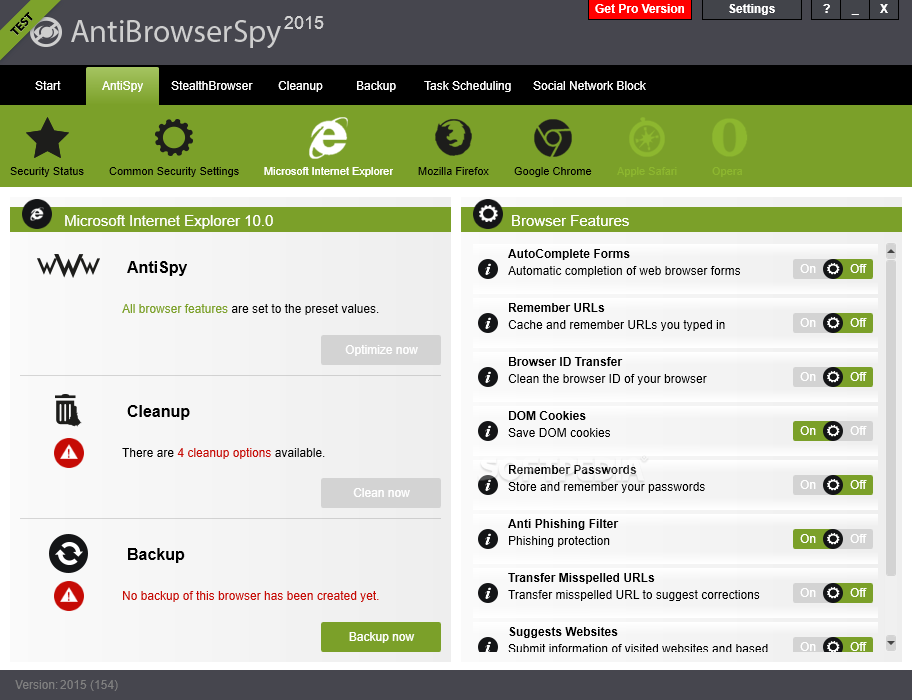This screenshot has width=912, height=700.
Task: Click the Clean now button
Action: click(x=381, y=493)
